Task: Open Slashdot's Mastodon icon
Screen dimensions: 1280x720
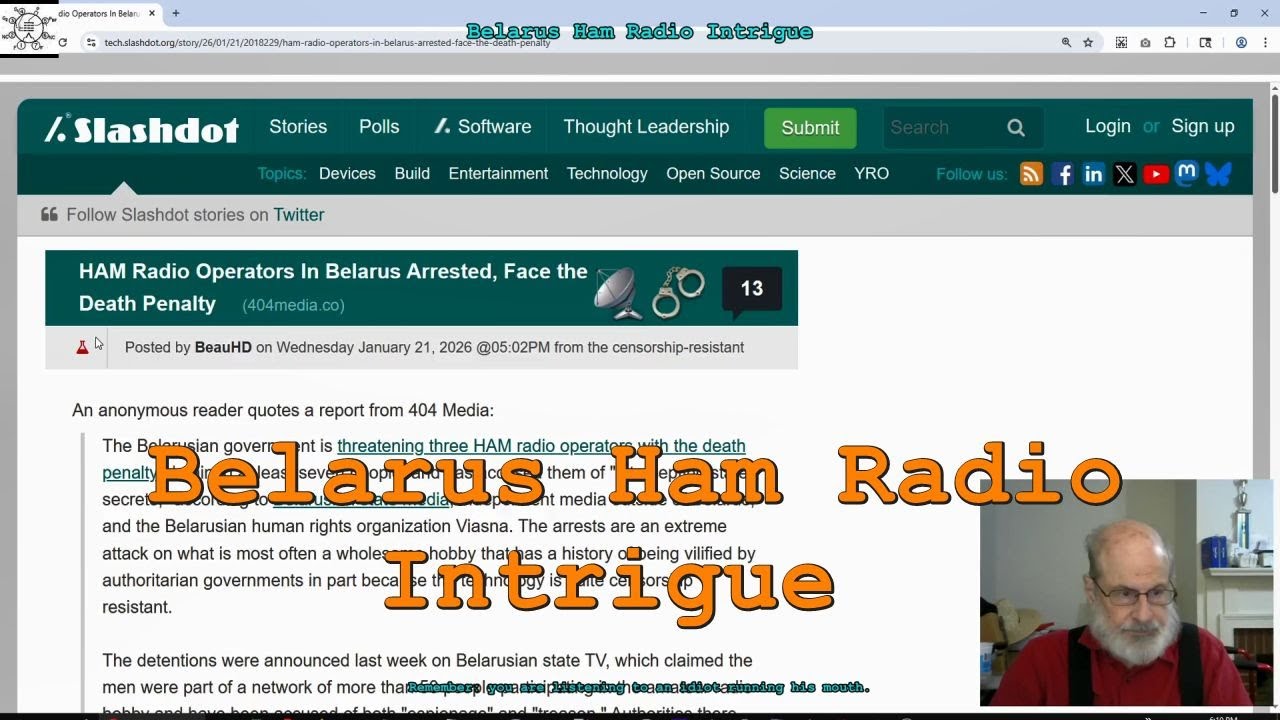Action: click(1186, 173)
